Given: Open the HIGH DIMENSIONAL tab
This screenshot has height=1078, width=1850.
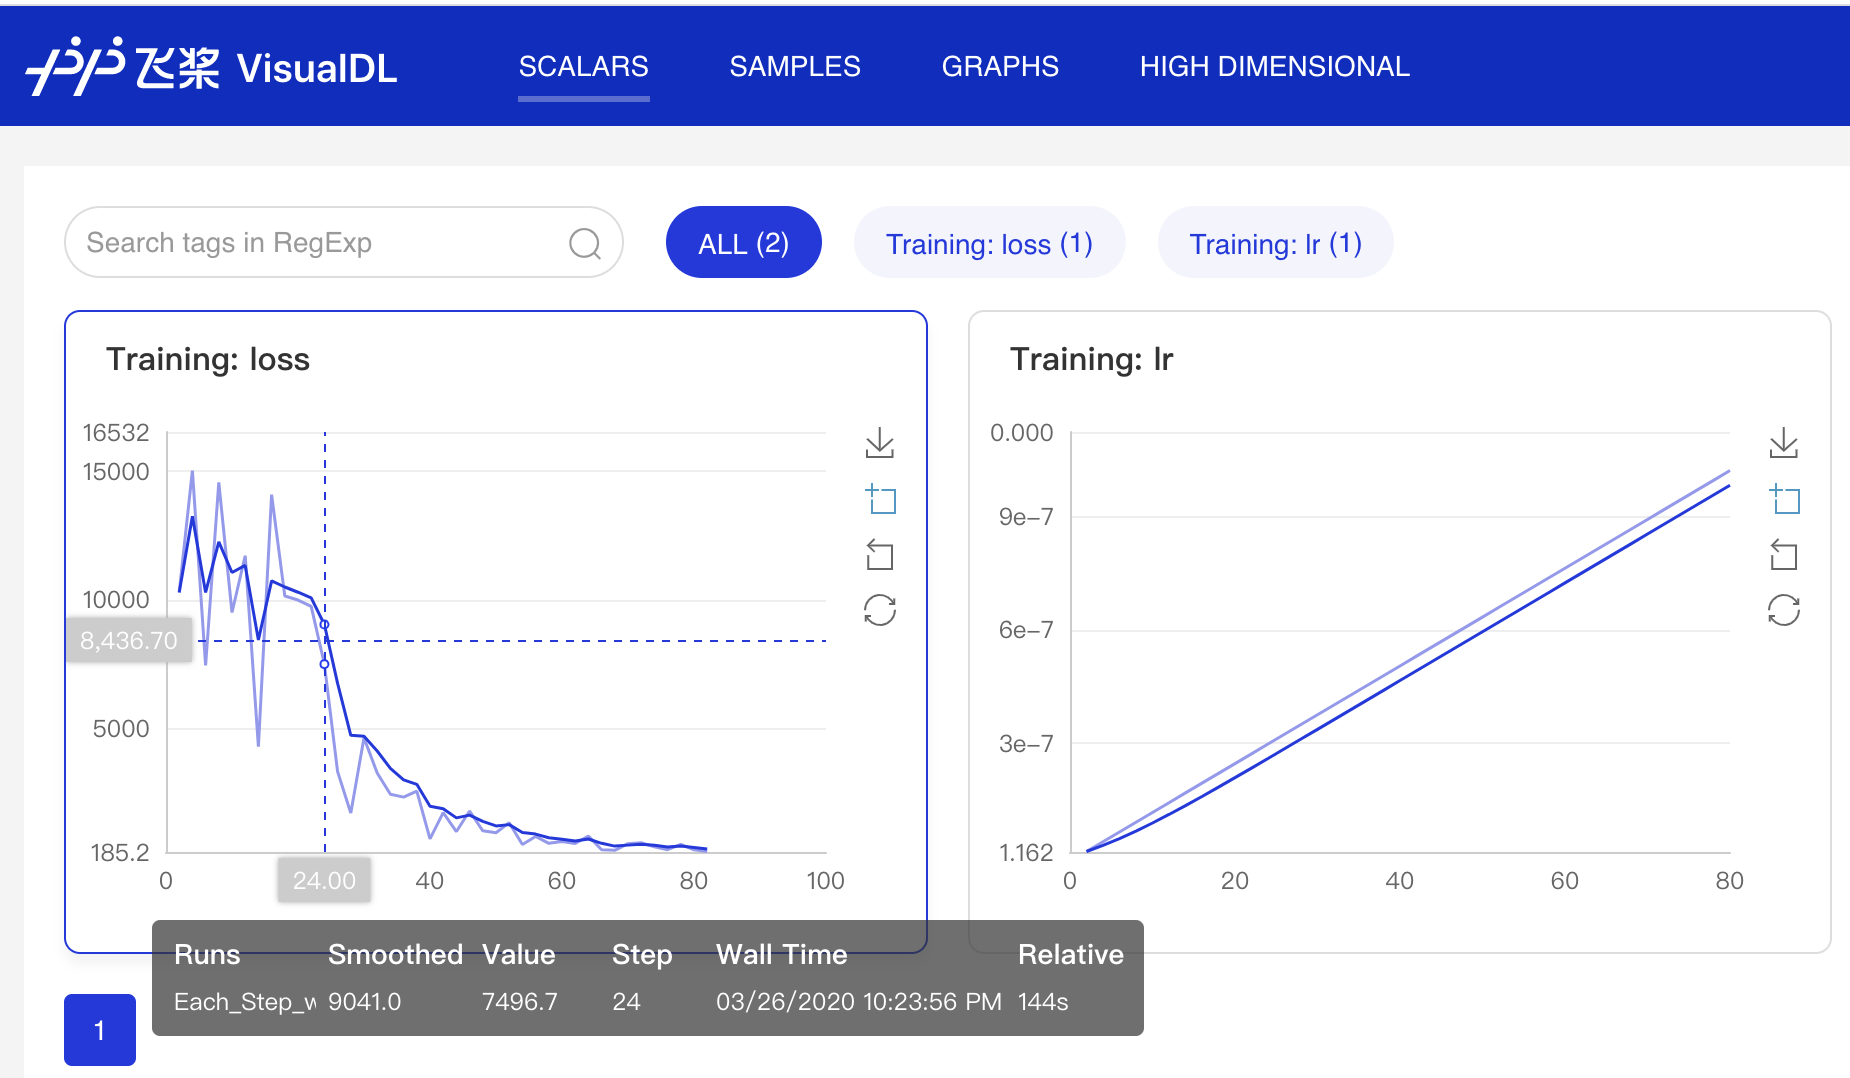Looking at the screenshot, I should tap(1275, 67).
